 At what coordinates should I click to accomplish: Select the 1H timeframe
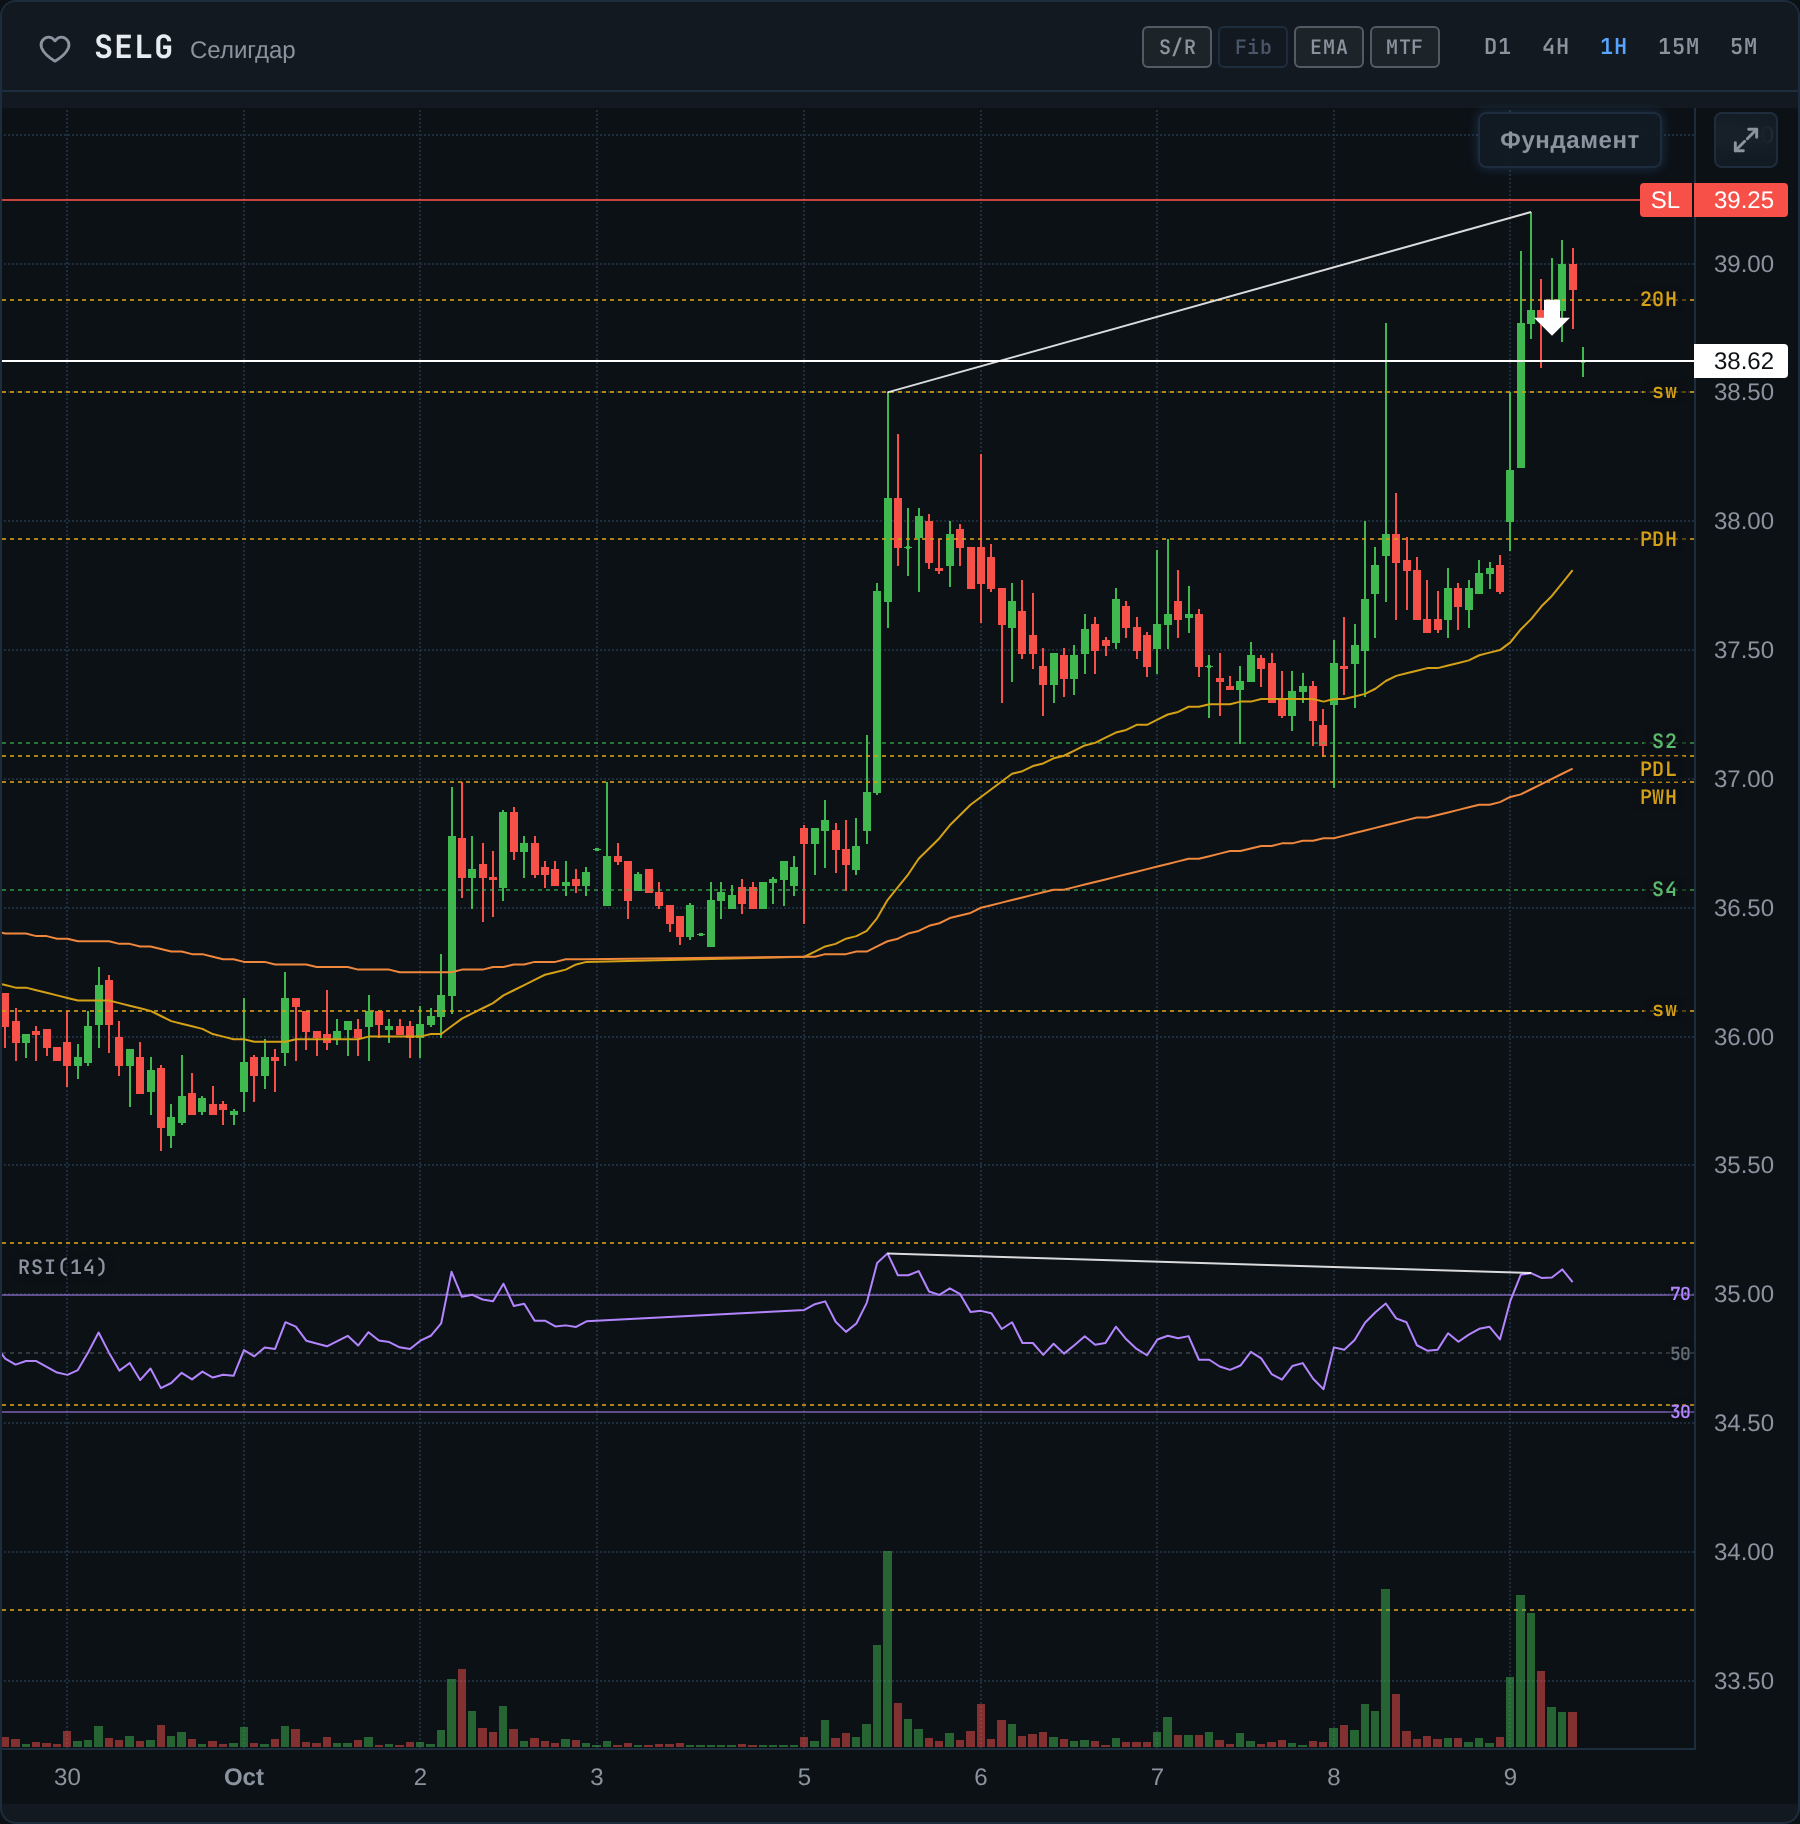point(1613,47)
